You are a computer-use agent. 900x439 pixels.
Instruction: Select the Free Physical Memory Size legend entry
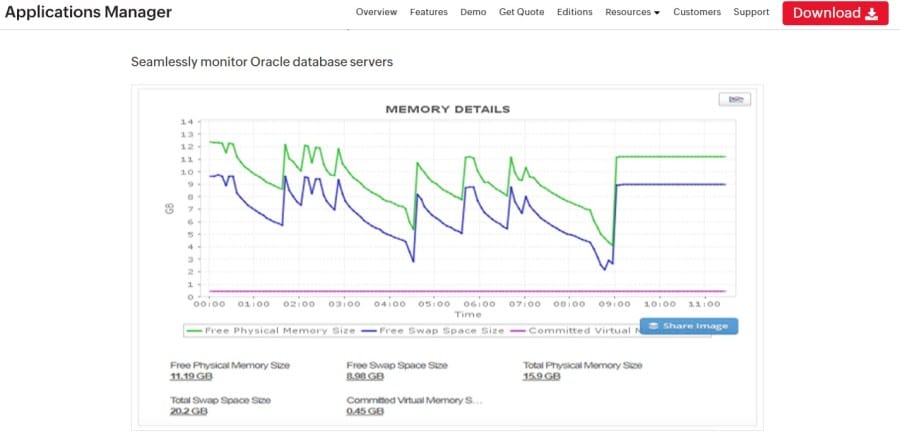(271, 331)
